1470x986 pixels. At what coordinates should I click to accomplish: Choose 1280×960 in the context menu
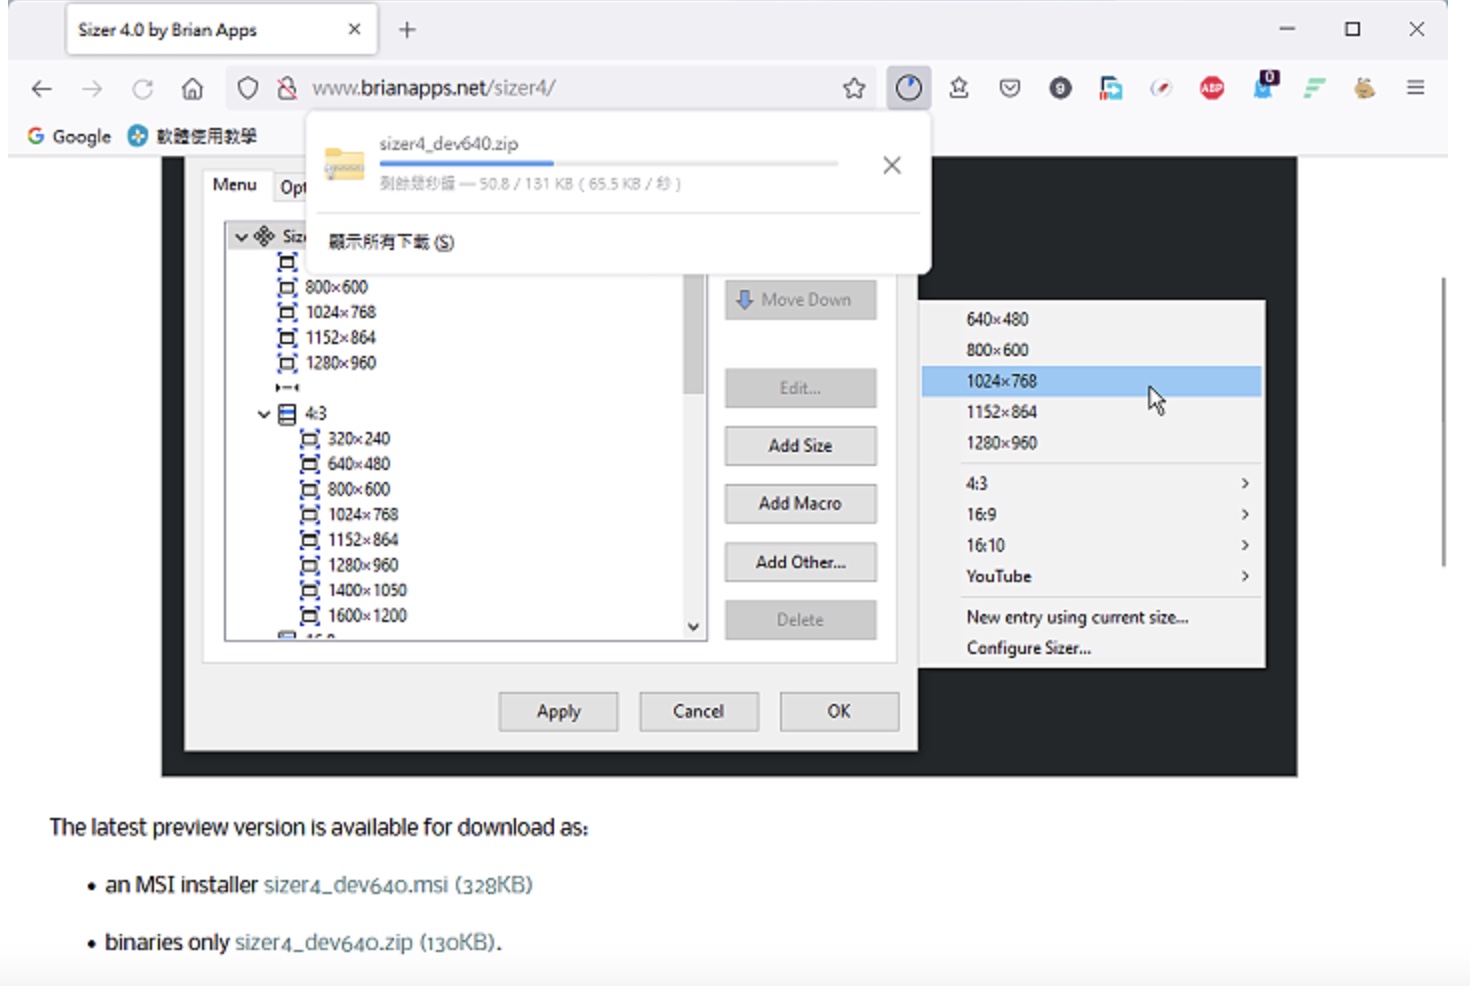click(x=1092, y=443)
